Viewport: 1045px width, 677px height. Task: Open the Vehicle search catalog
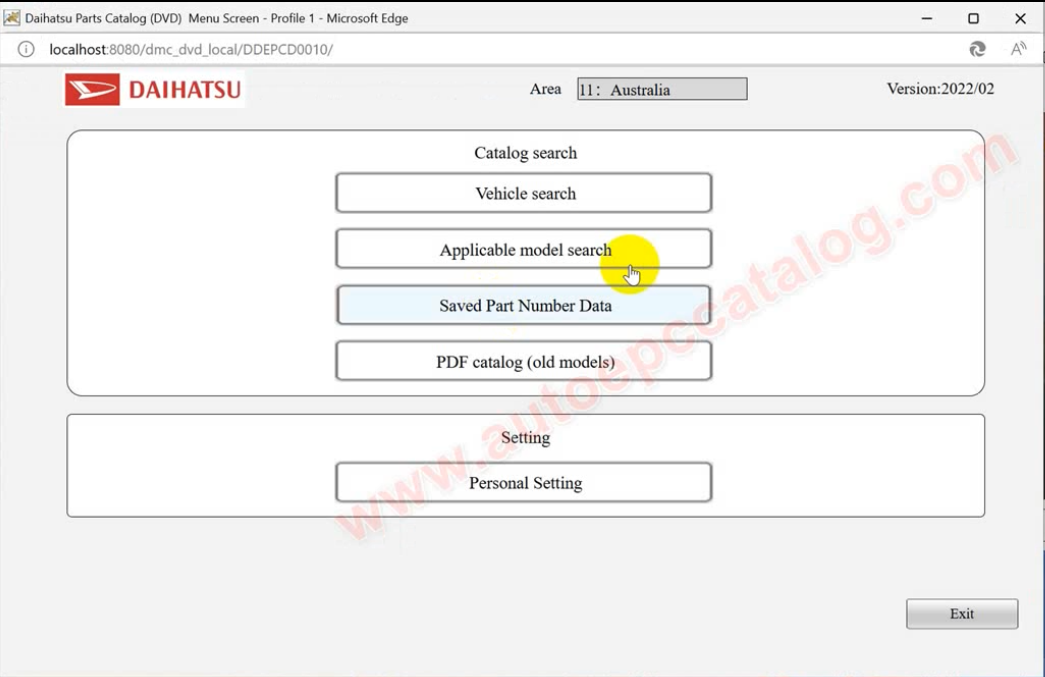(x=523, y=193)
